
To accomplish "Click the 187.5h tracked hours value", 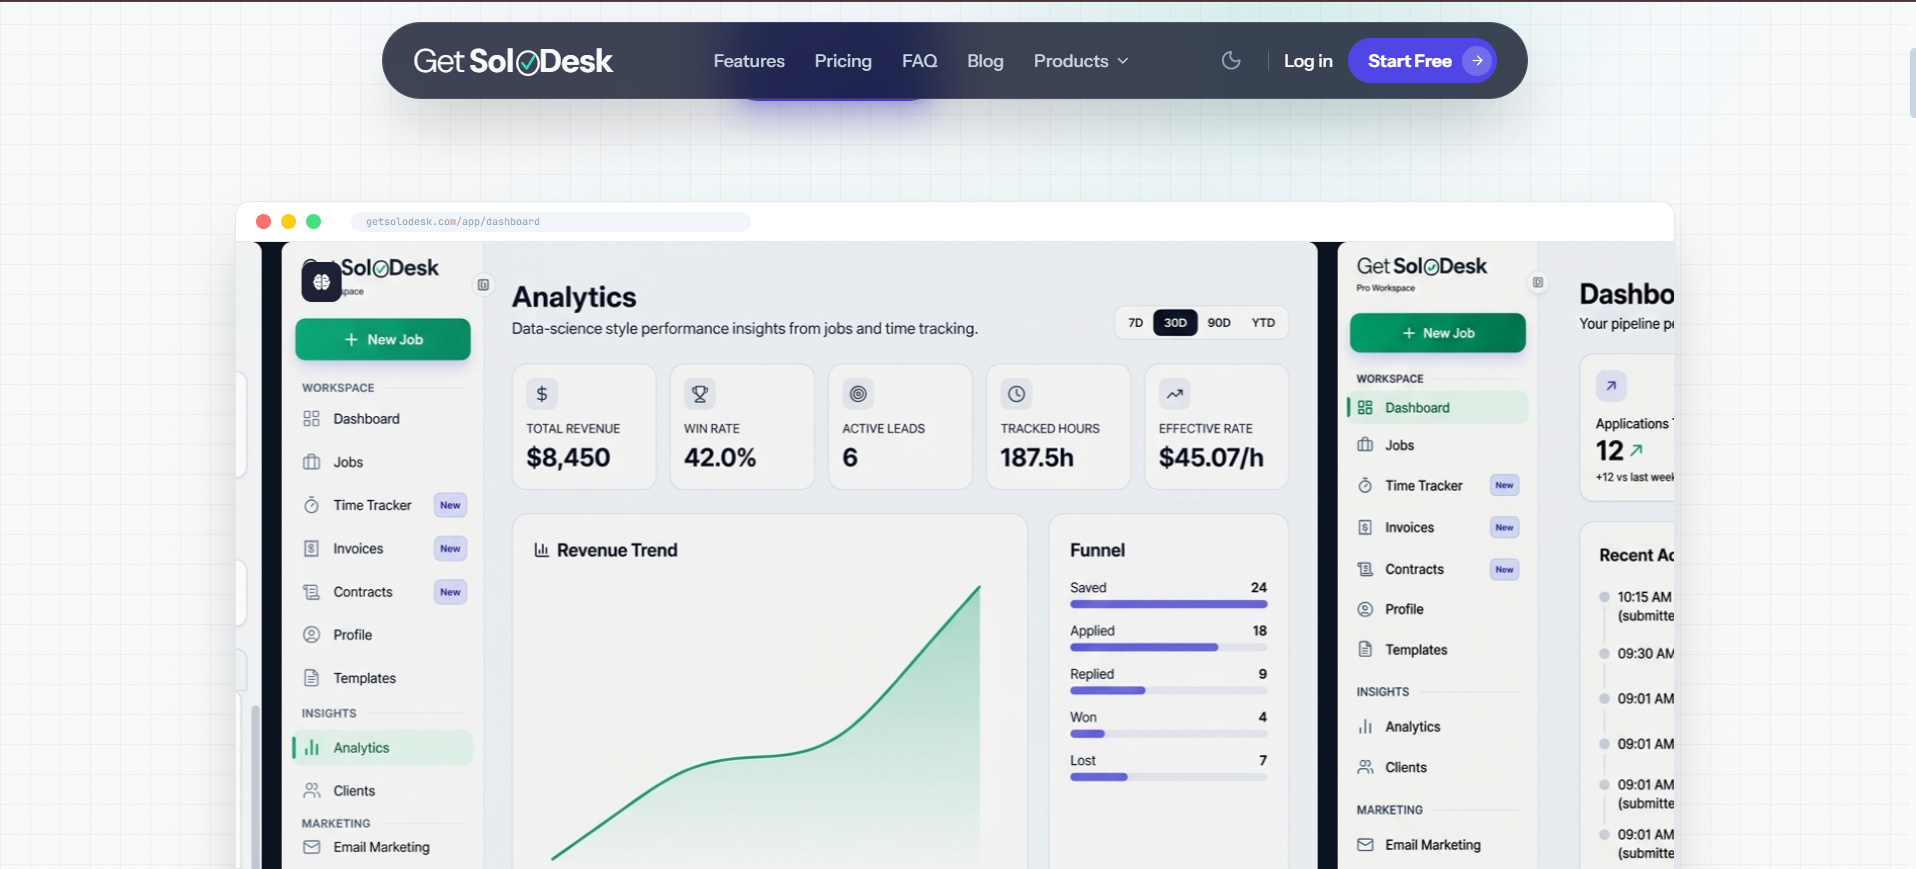I will 1037,458.
